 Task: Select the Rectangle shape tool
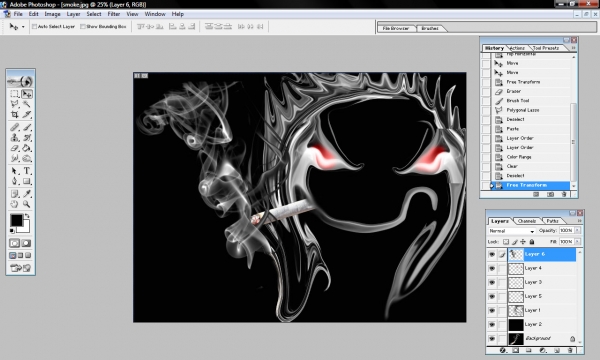pyautogui.click(x=26, y=181)
